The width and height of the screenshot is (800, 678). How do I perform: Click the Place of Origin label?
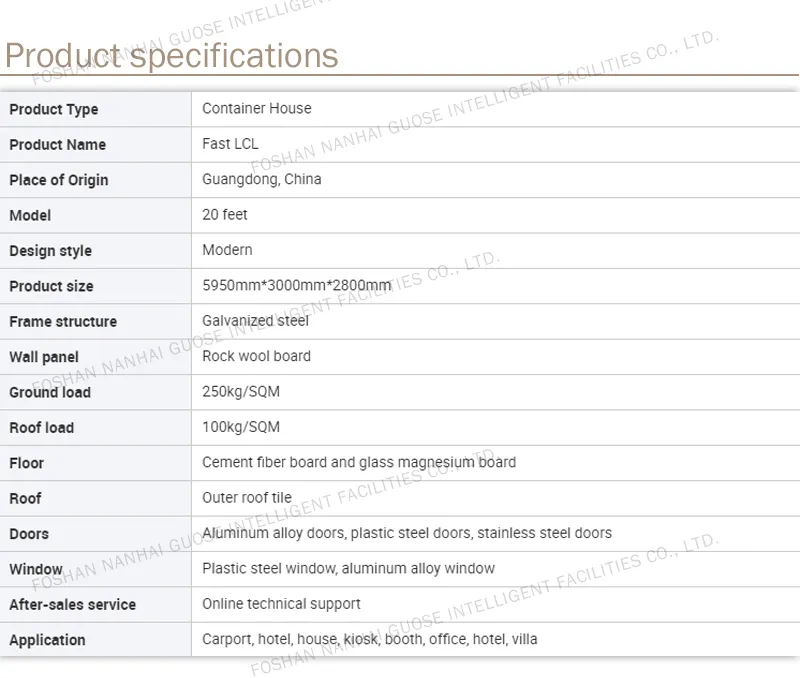pyautogui.click(x=59, y=180)
